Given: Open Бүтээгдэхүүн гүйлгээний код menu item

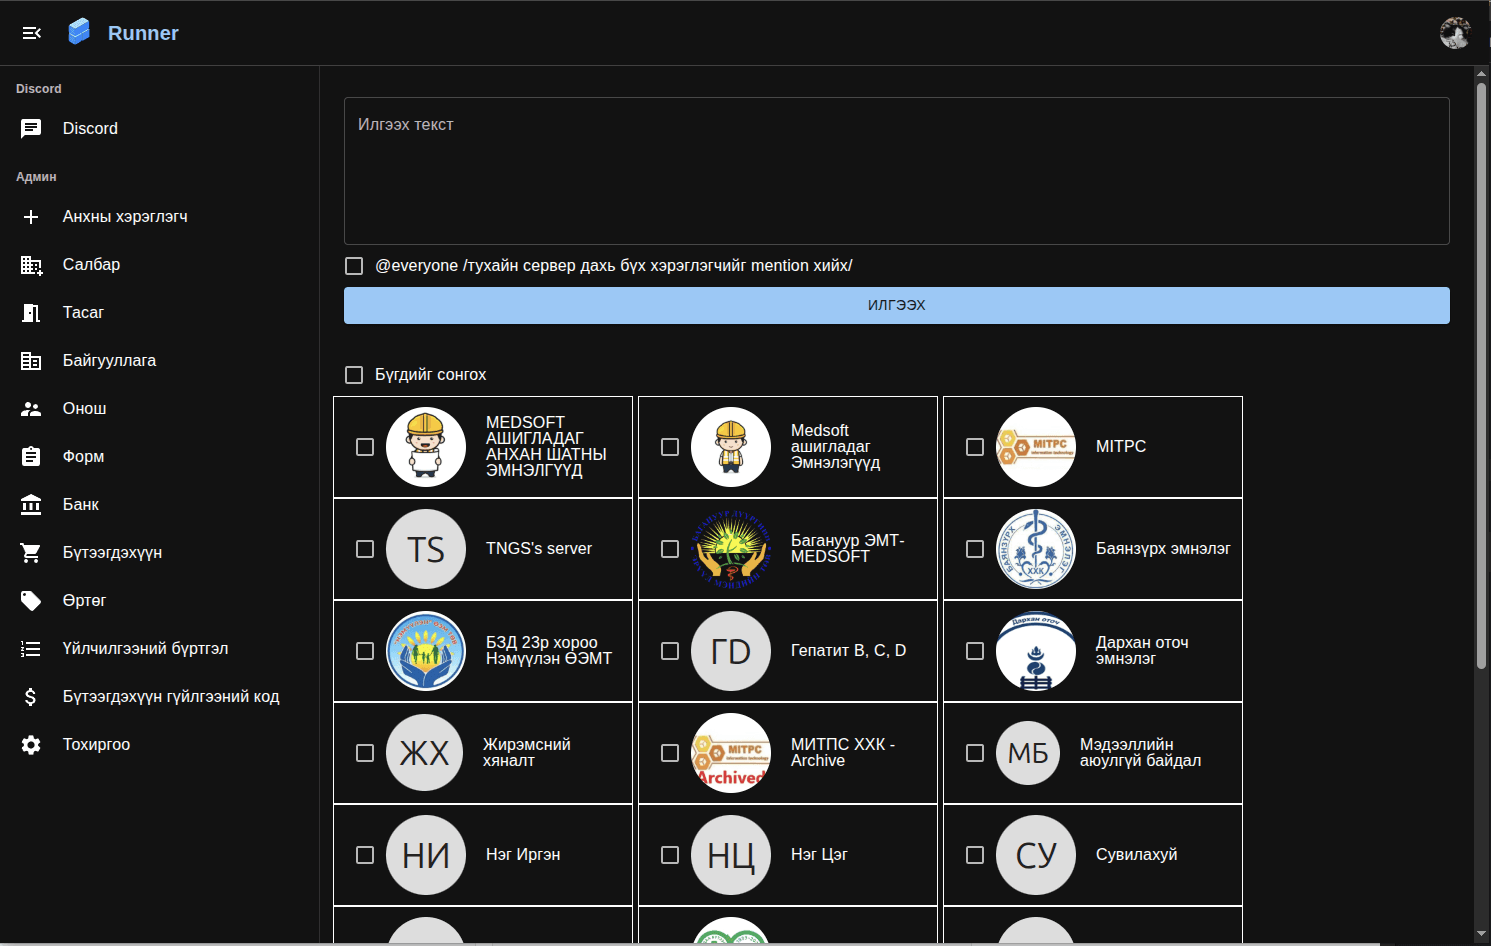Looking at the screenshot, I should [x=171, y=697].
